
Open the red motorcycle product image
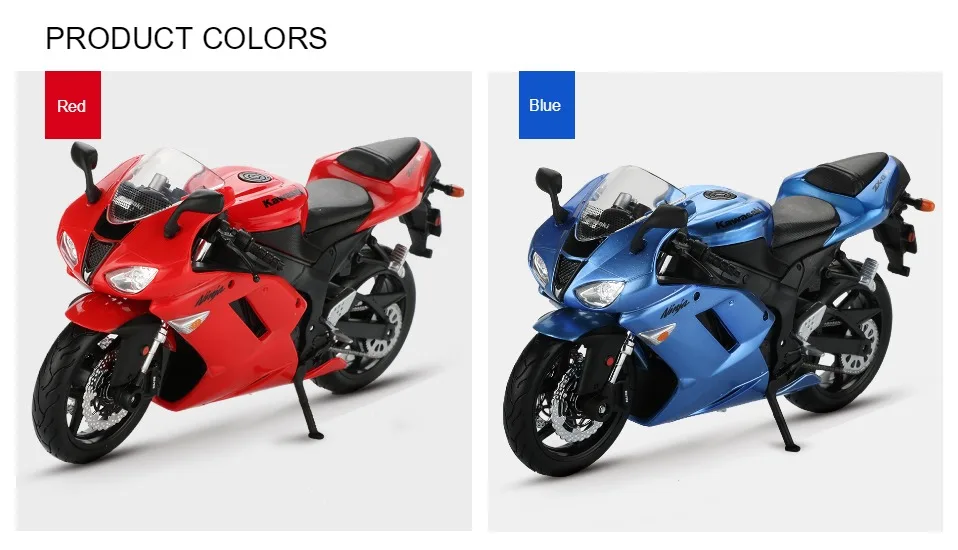click(243, 301)
